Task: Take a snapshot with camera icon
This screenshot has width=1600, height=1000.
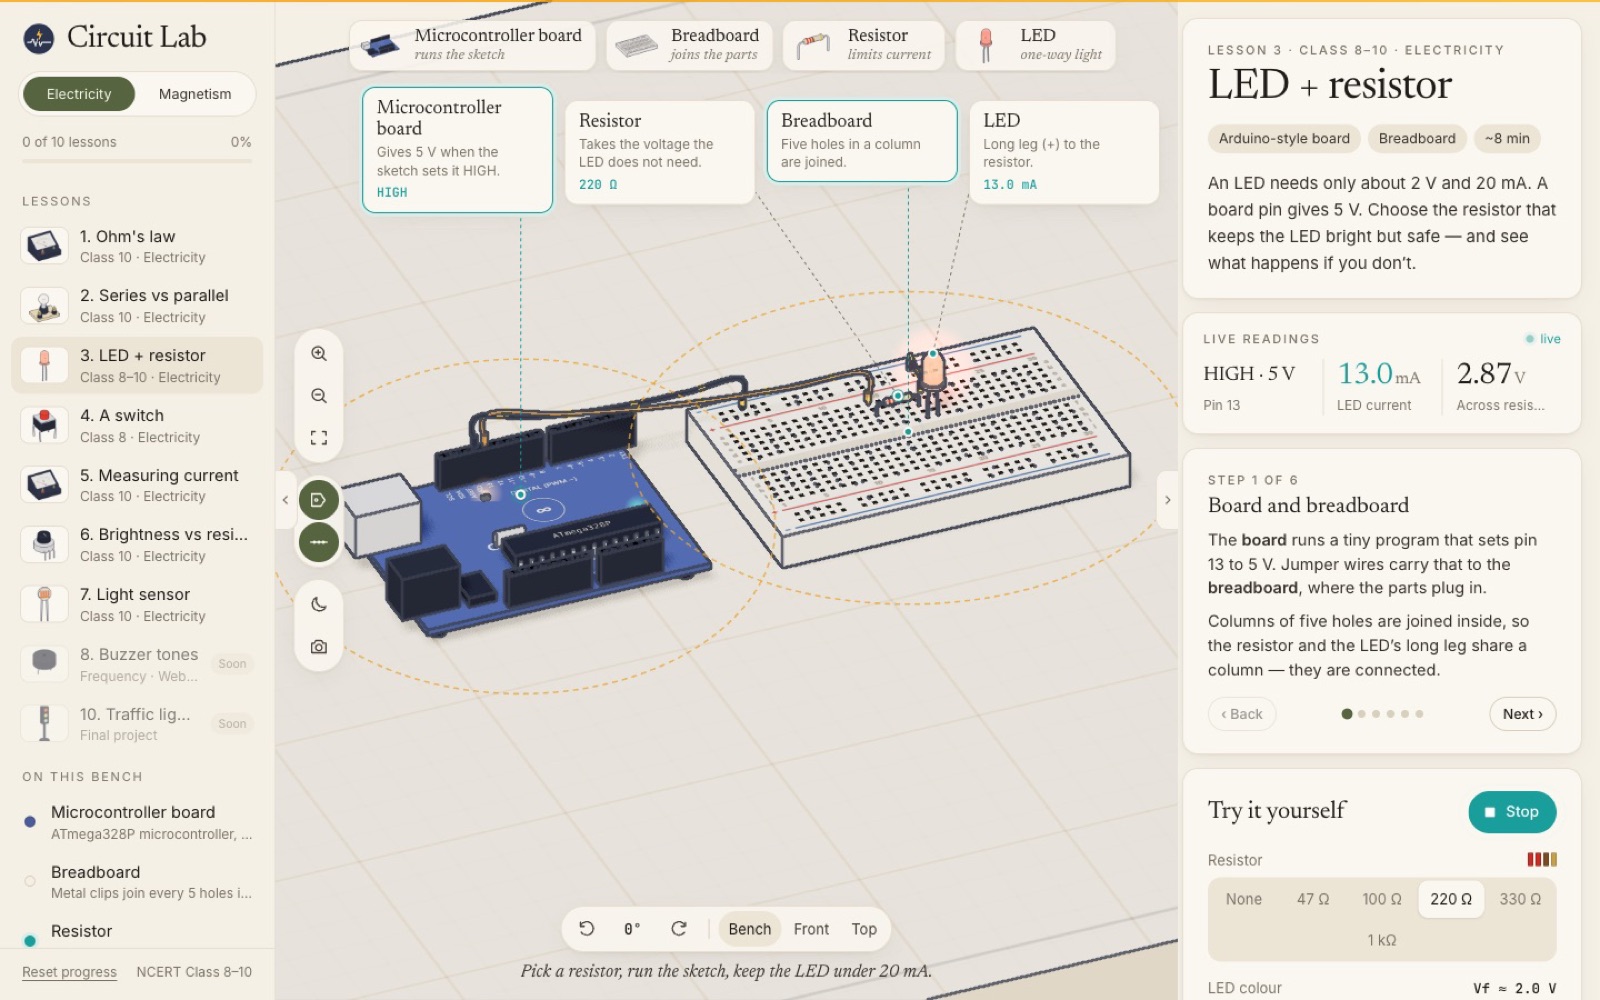Action: (319, 647)
